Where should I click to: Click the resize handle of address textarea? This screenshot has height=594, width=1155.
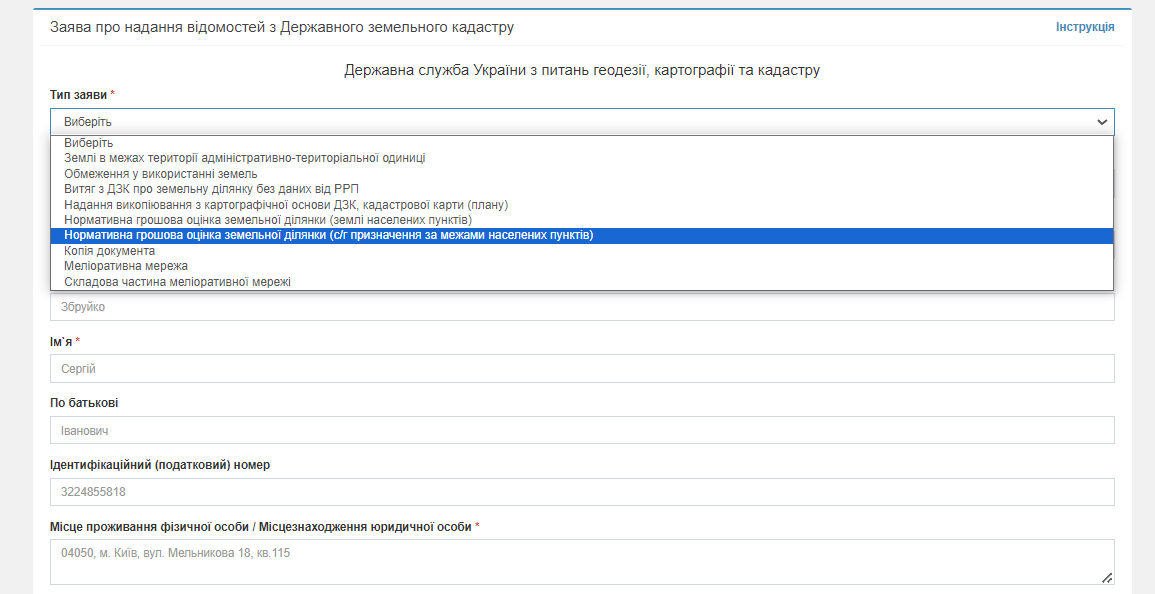click(1107, 578)
